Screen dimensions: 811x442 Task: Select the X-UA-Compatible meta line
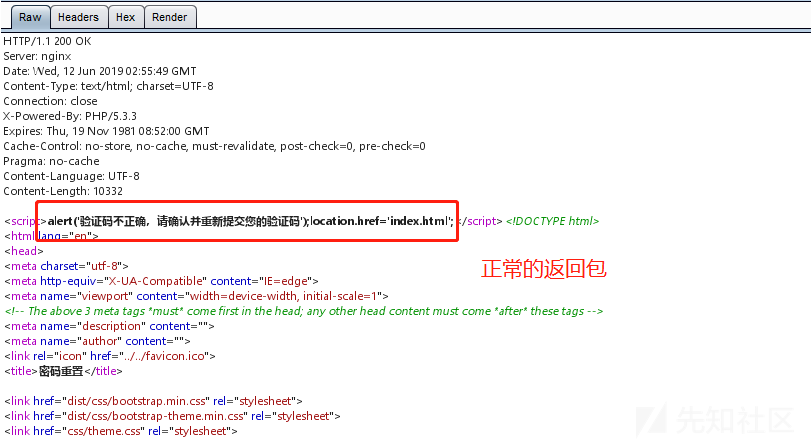(161, 281)
